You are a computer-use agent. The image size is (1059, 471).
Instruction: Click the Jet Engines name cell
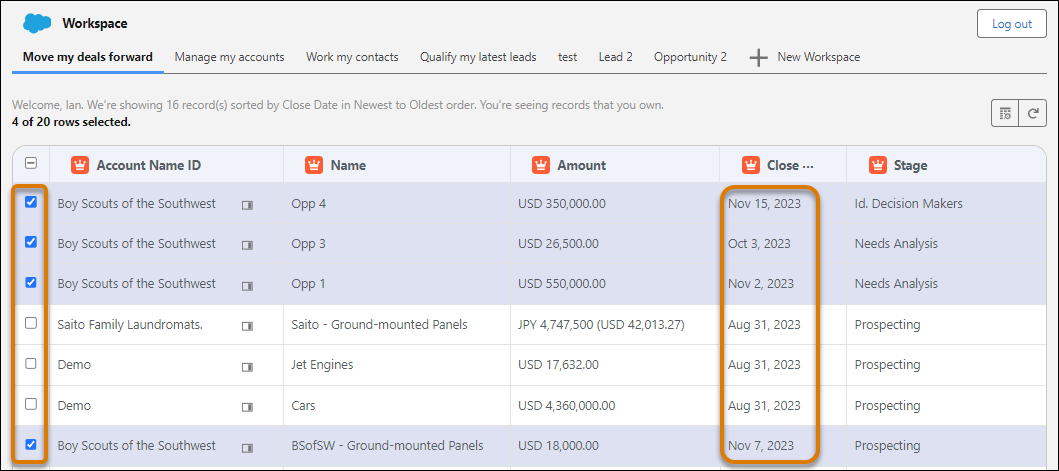[x=396, y=365]
